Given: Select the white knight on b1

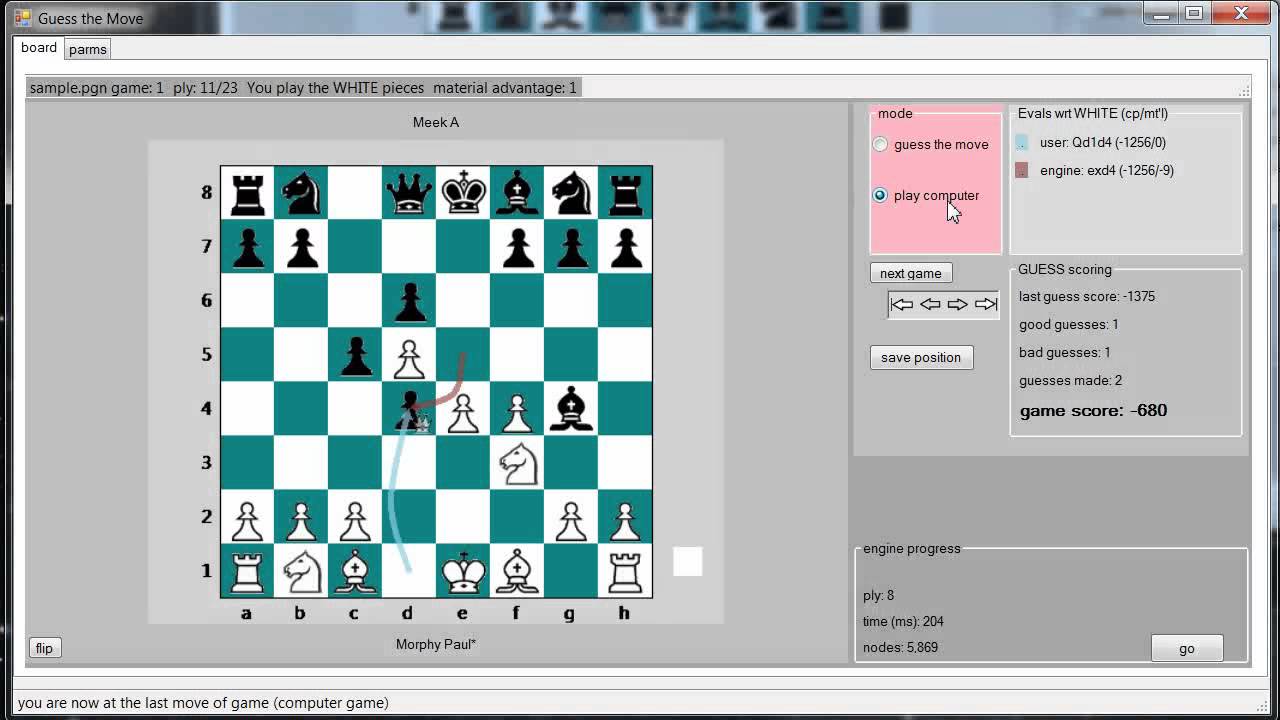Looking at the screenshot, I should pos(301,570).
